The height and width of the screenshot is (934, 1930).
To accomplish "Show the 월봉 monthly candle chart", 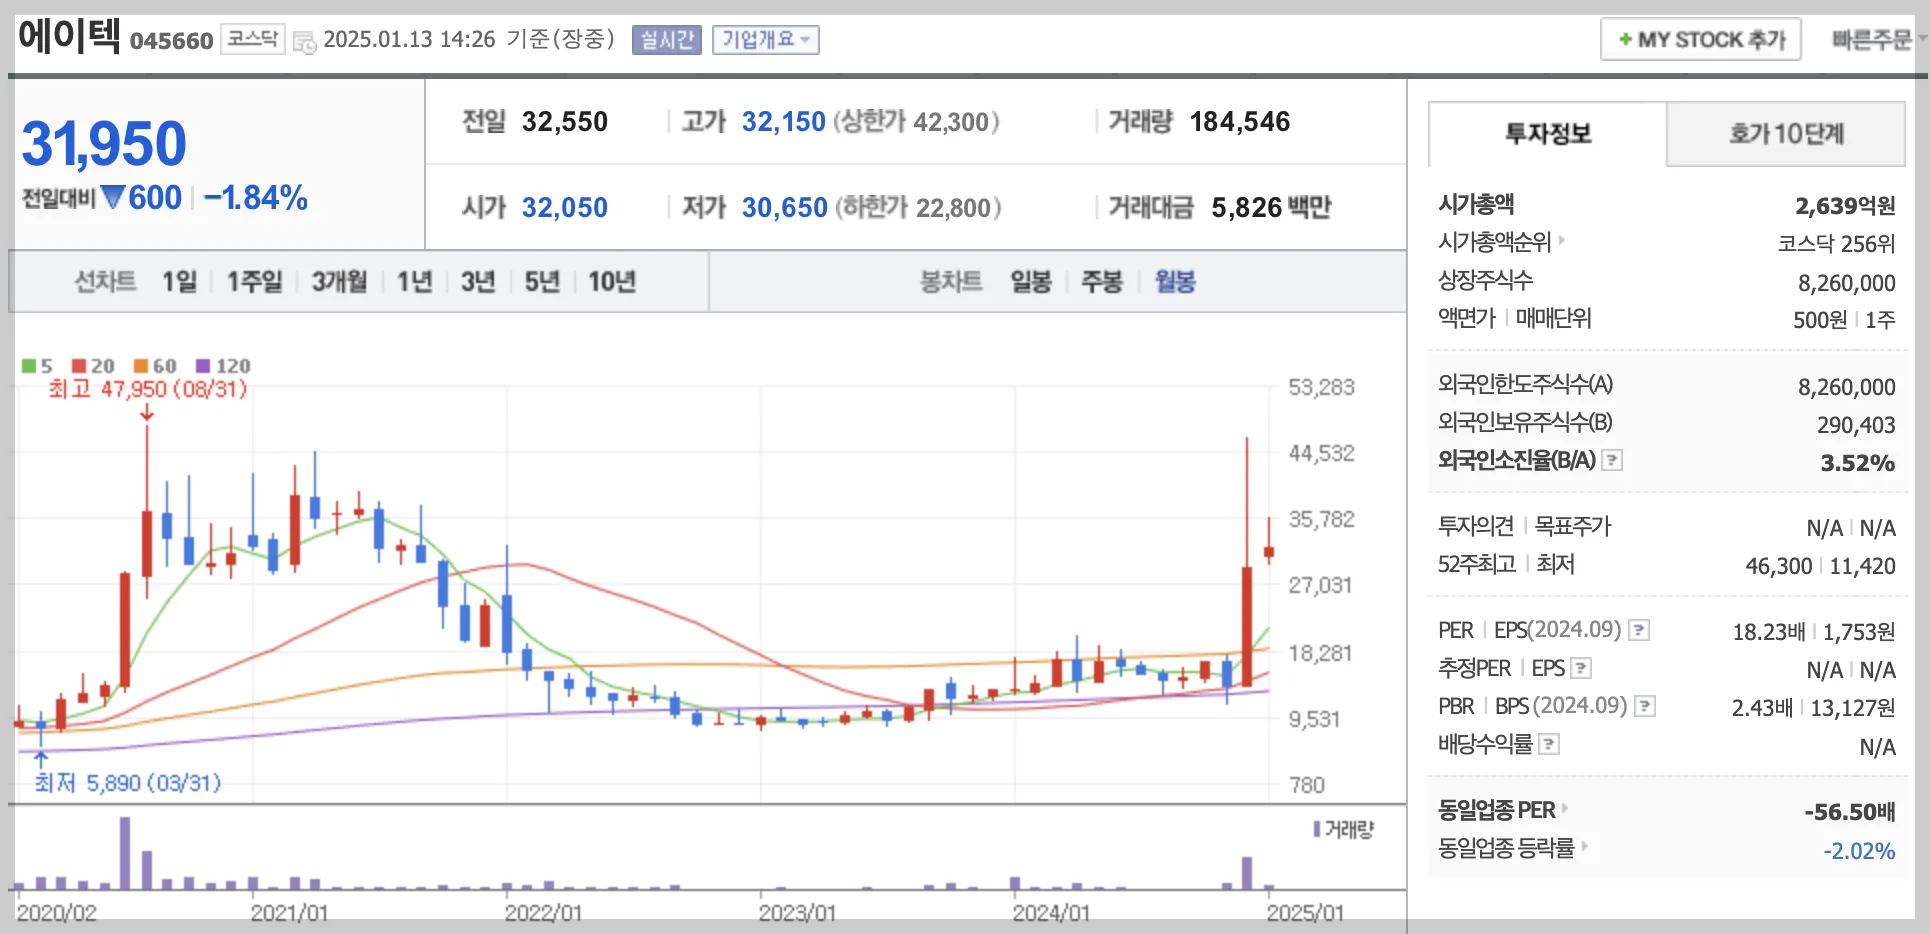I will (x=1175, y=282).
